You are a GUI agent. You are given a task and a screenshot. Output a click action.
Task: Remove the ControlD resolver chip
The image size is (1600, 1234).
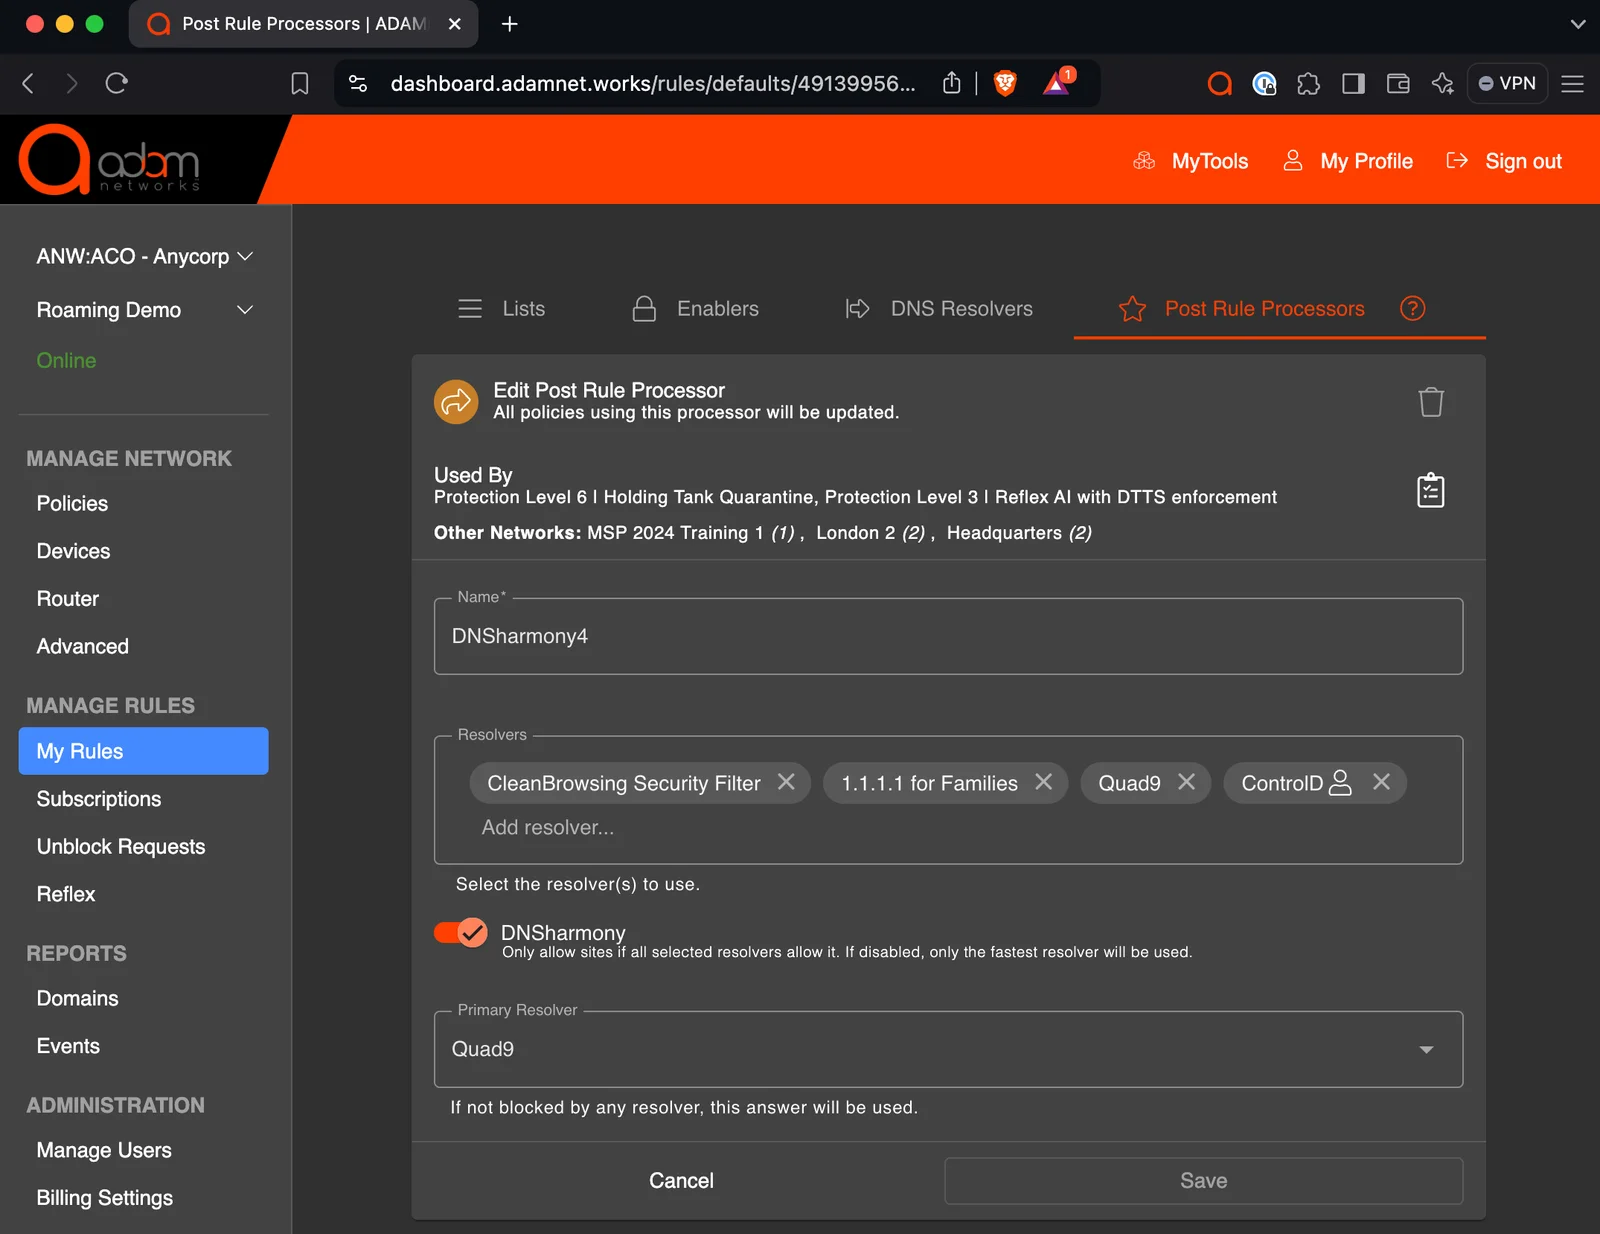point(1381,782)
